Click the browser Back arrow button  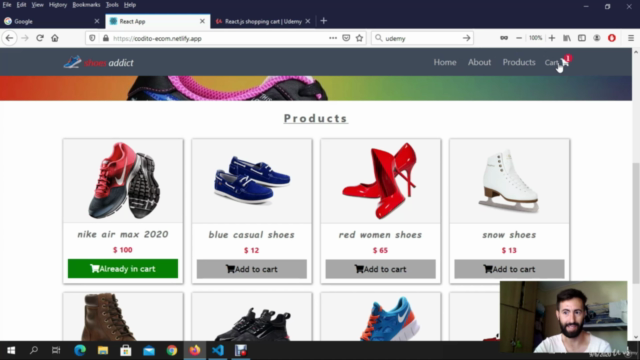[x=9, y=38]
